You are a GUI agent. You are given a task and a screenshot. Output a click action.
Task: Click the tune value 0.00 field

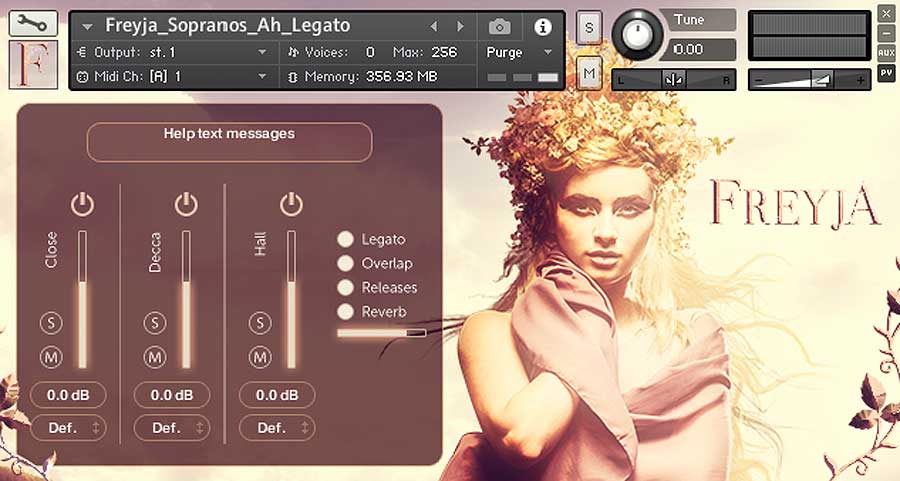point(697,49)
